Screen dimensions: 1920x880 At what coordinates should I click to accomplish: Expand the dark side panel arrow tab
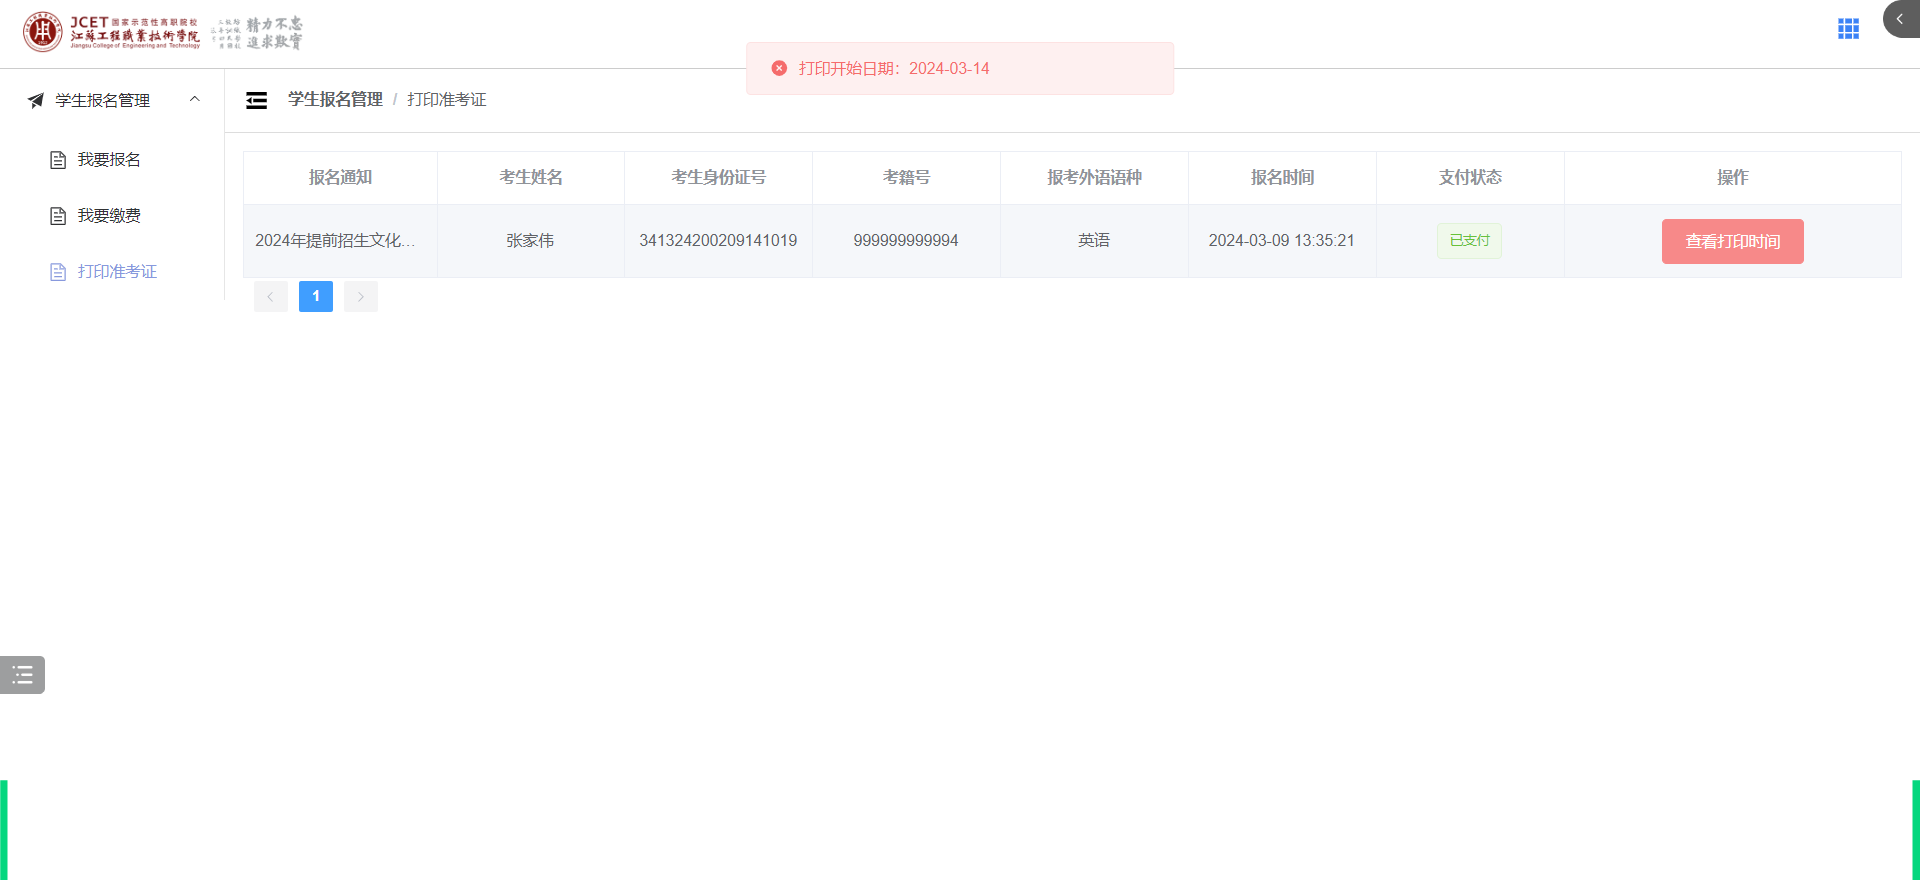pyautogui.click(x=1900, y=19)
